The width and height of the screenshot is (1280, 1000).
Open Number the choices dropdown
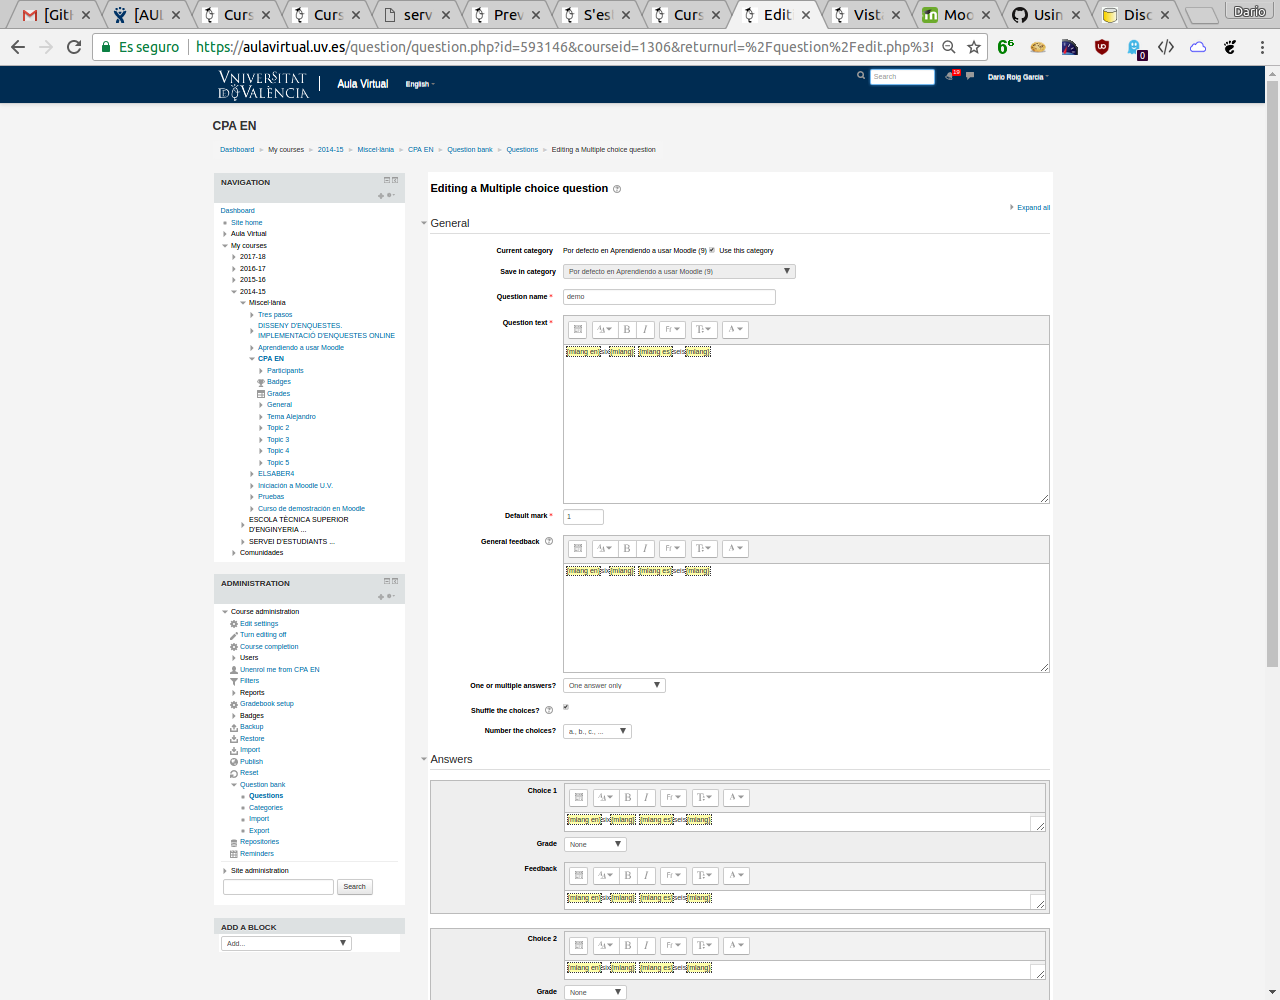[597, 731]
